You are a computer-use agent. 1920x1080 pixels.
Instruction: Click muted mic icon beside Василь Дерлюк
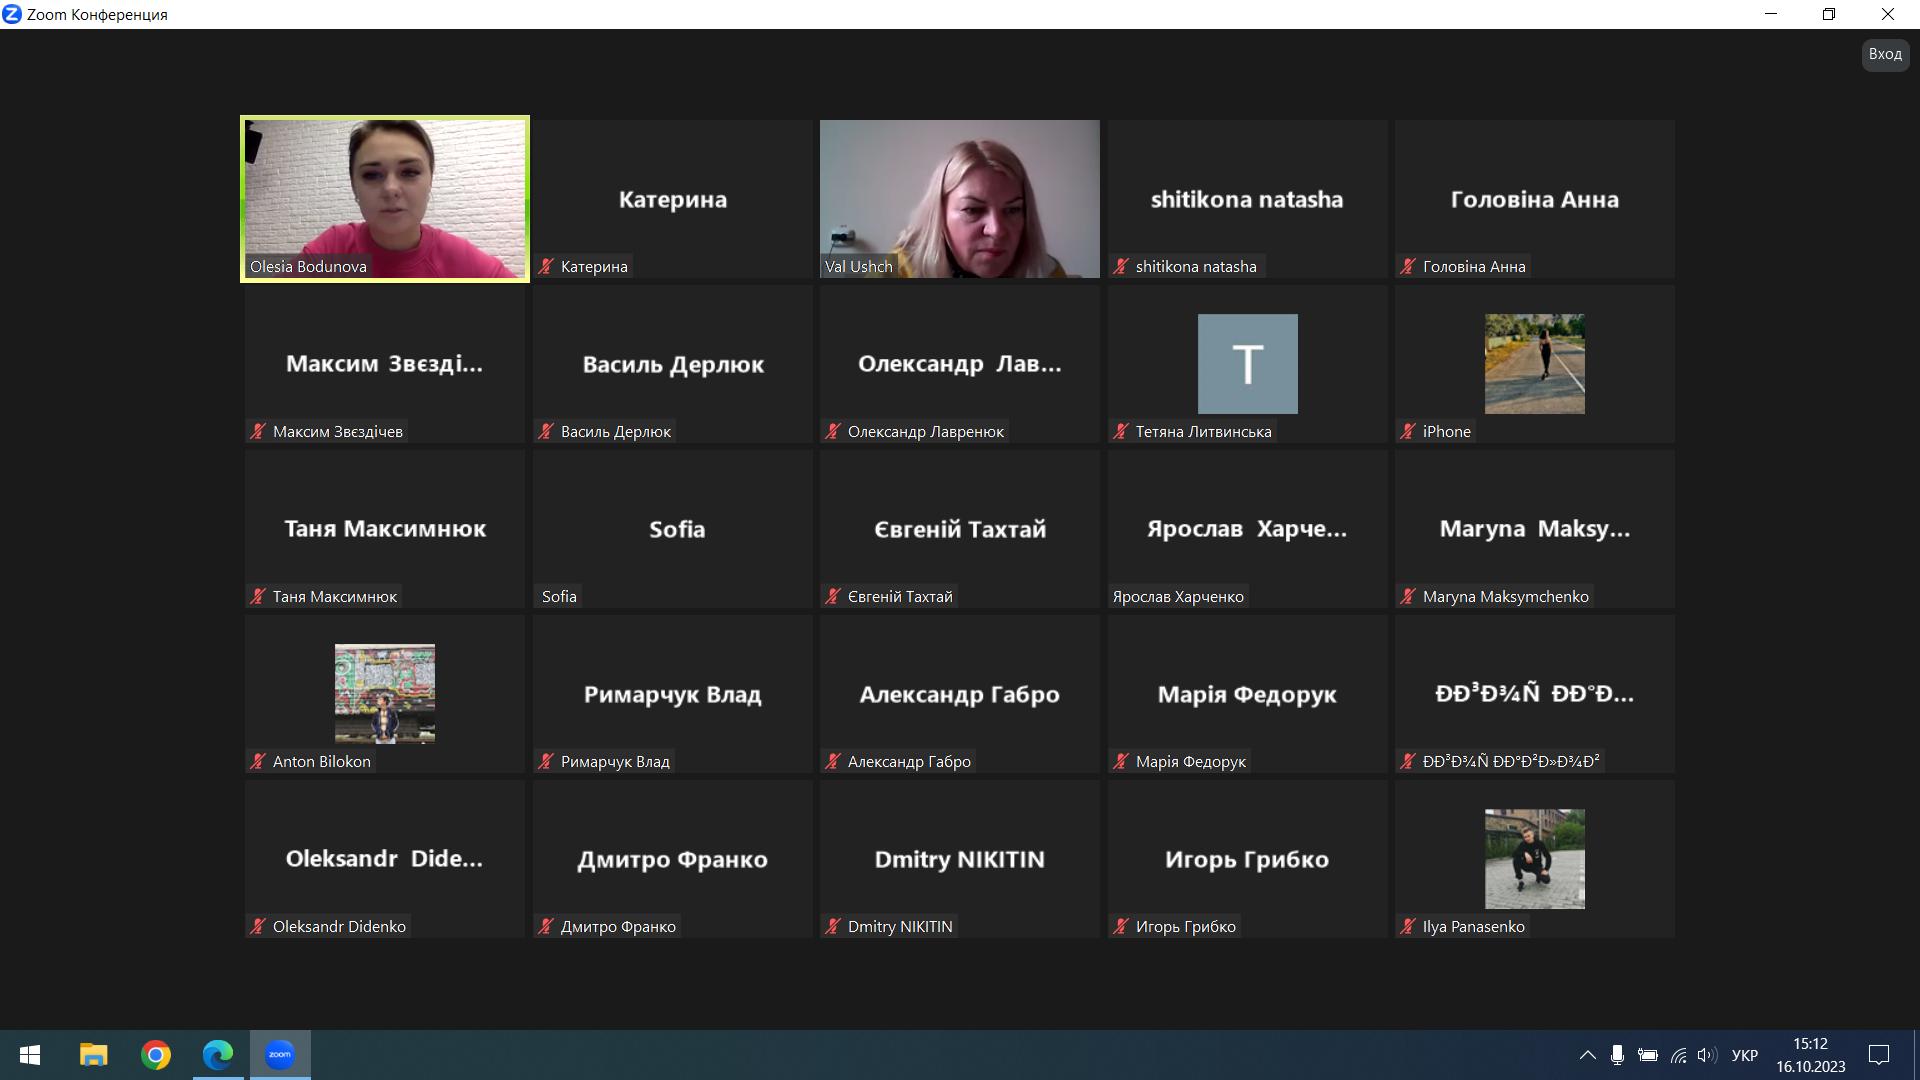546,431
